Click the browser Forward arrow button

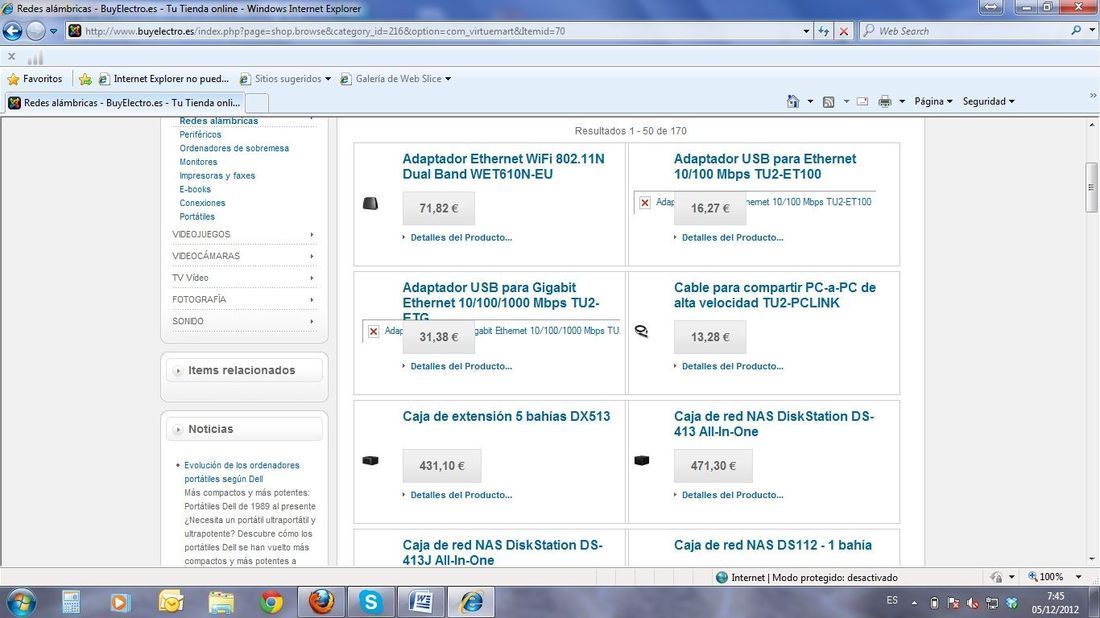click(x=36, y=31)
